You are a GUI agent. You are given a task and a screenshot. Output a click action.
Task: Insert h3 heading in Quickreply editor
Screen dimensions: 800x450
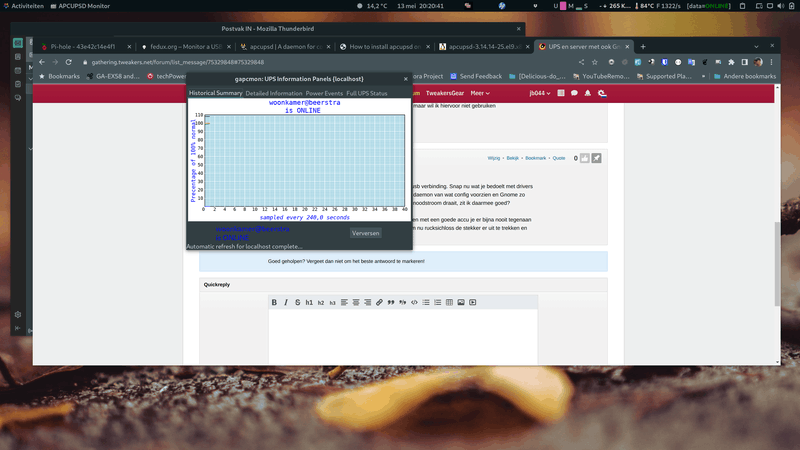tap(333, 303)
